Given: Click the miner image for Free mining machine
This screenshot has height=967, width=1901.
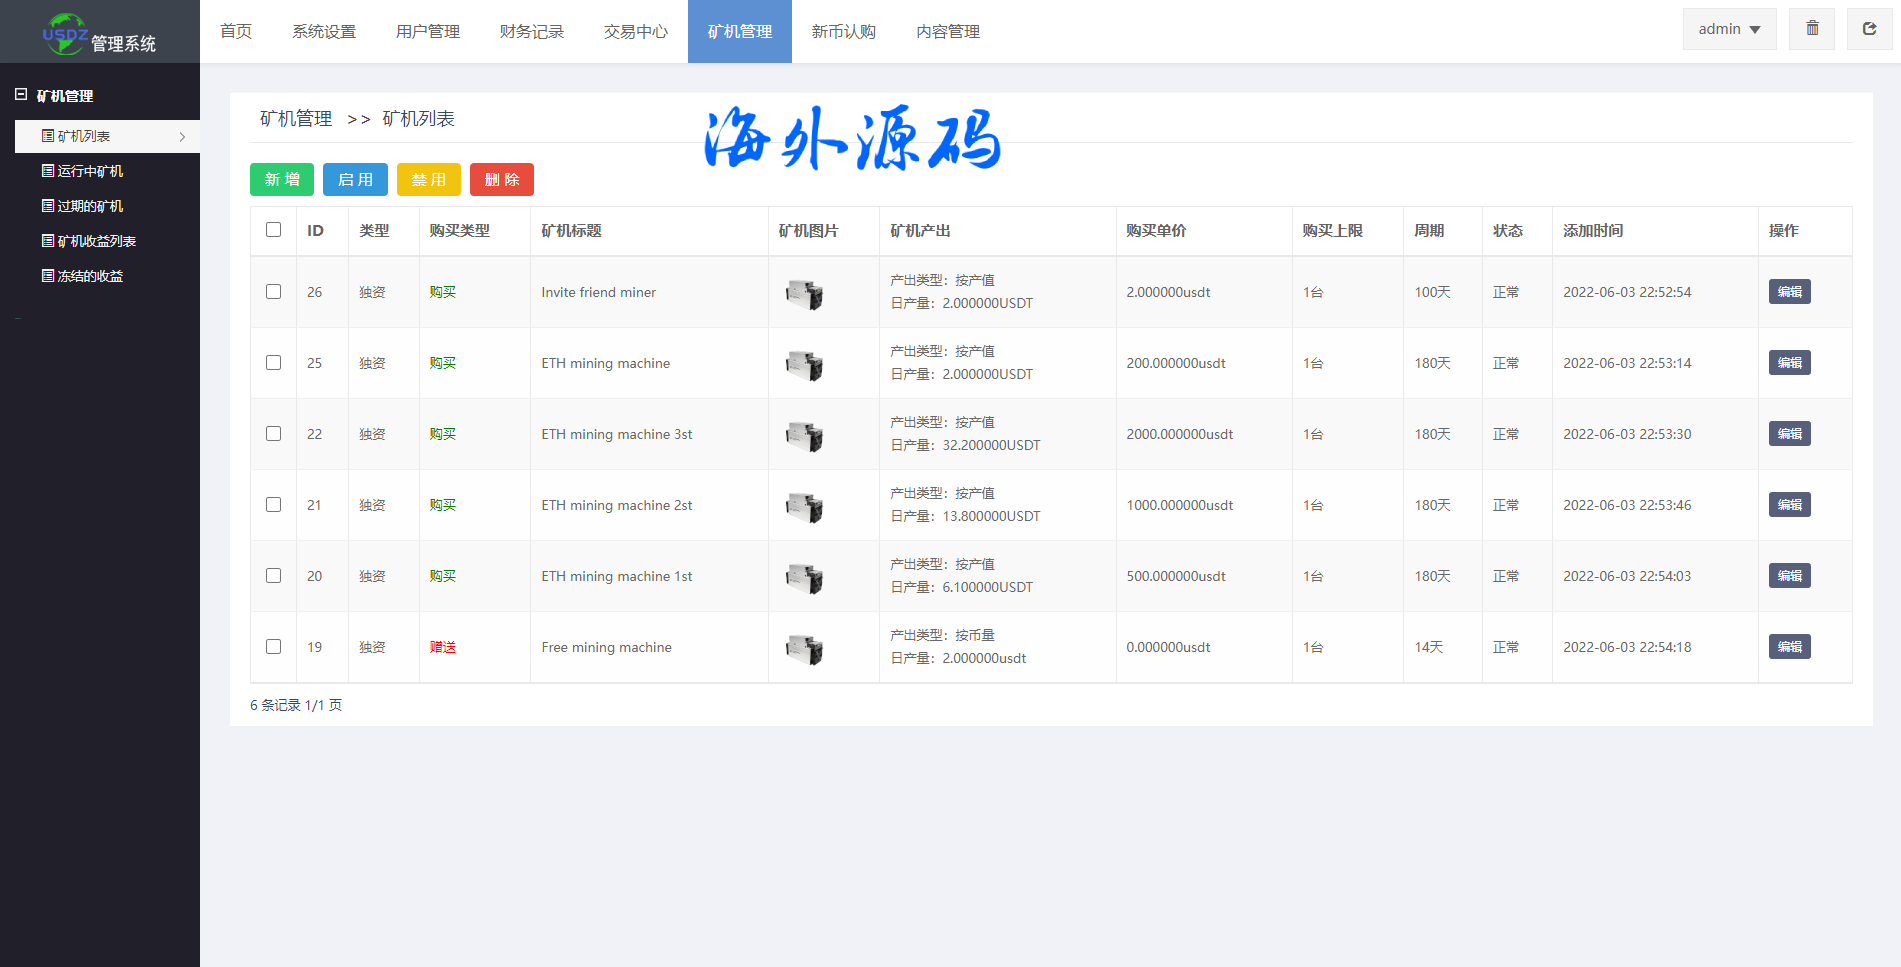Looking at the screenshot, I should 804,649.
